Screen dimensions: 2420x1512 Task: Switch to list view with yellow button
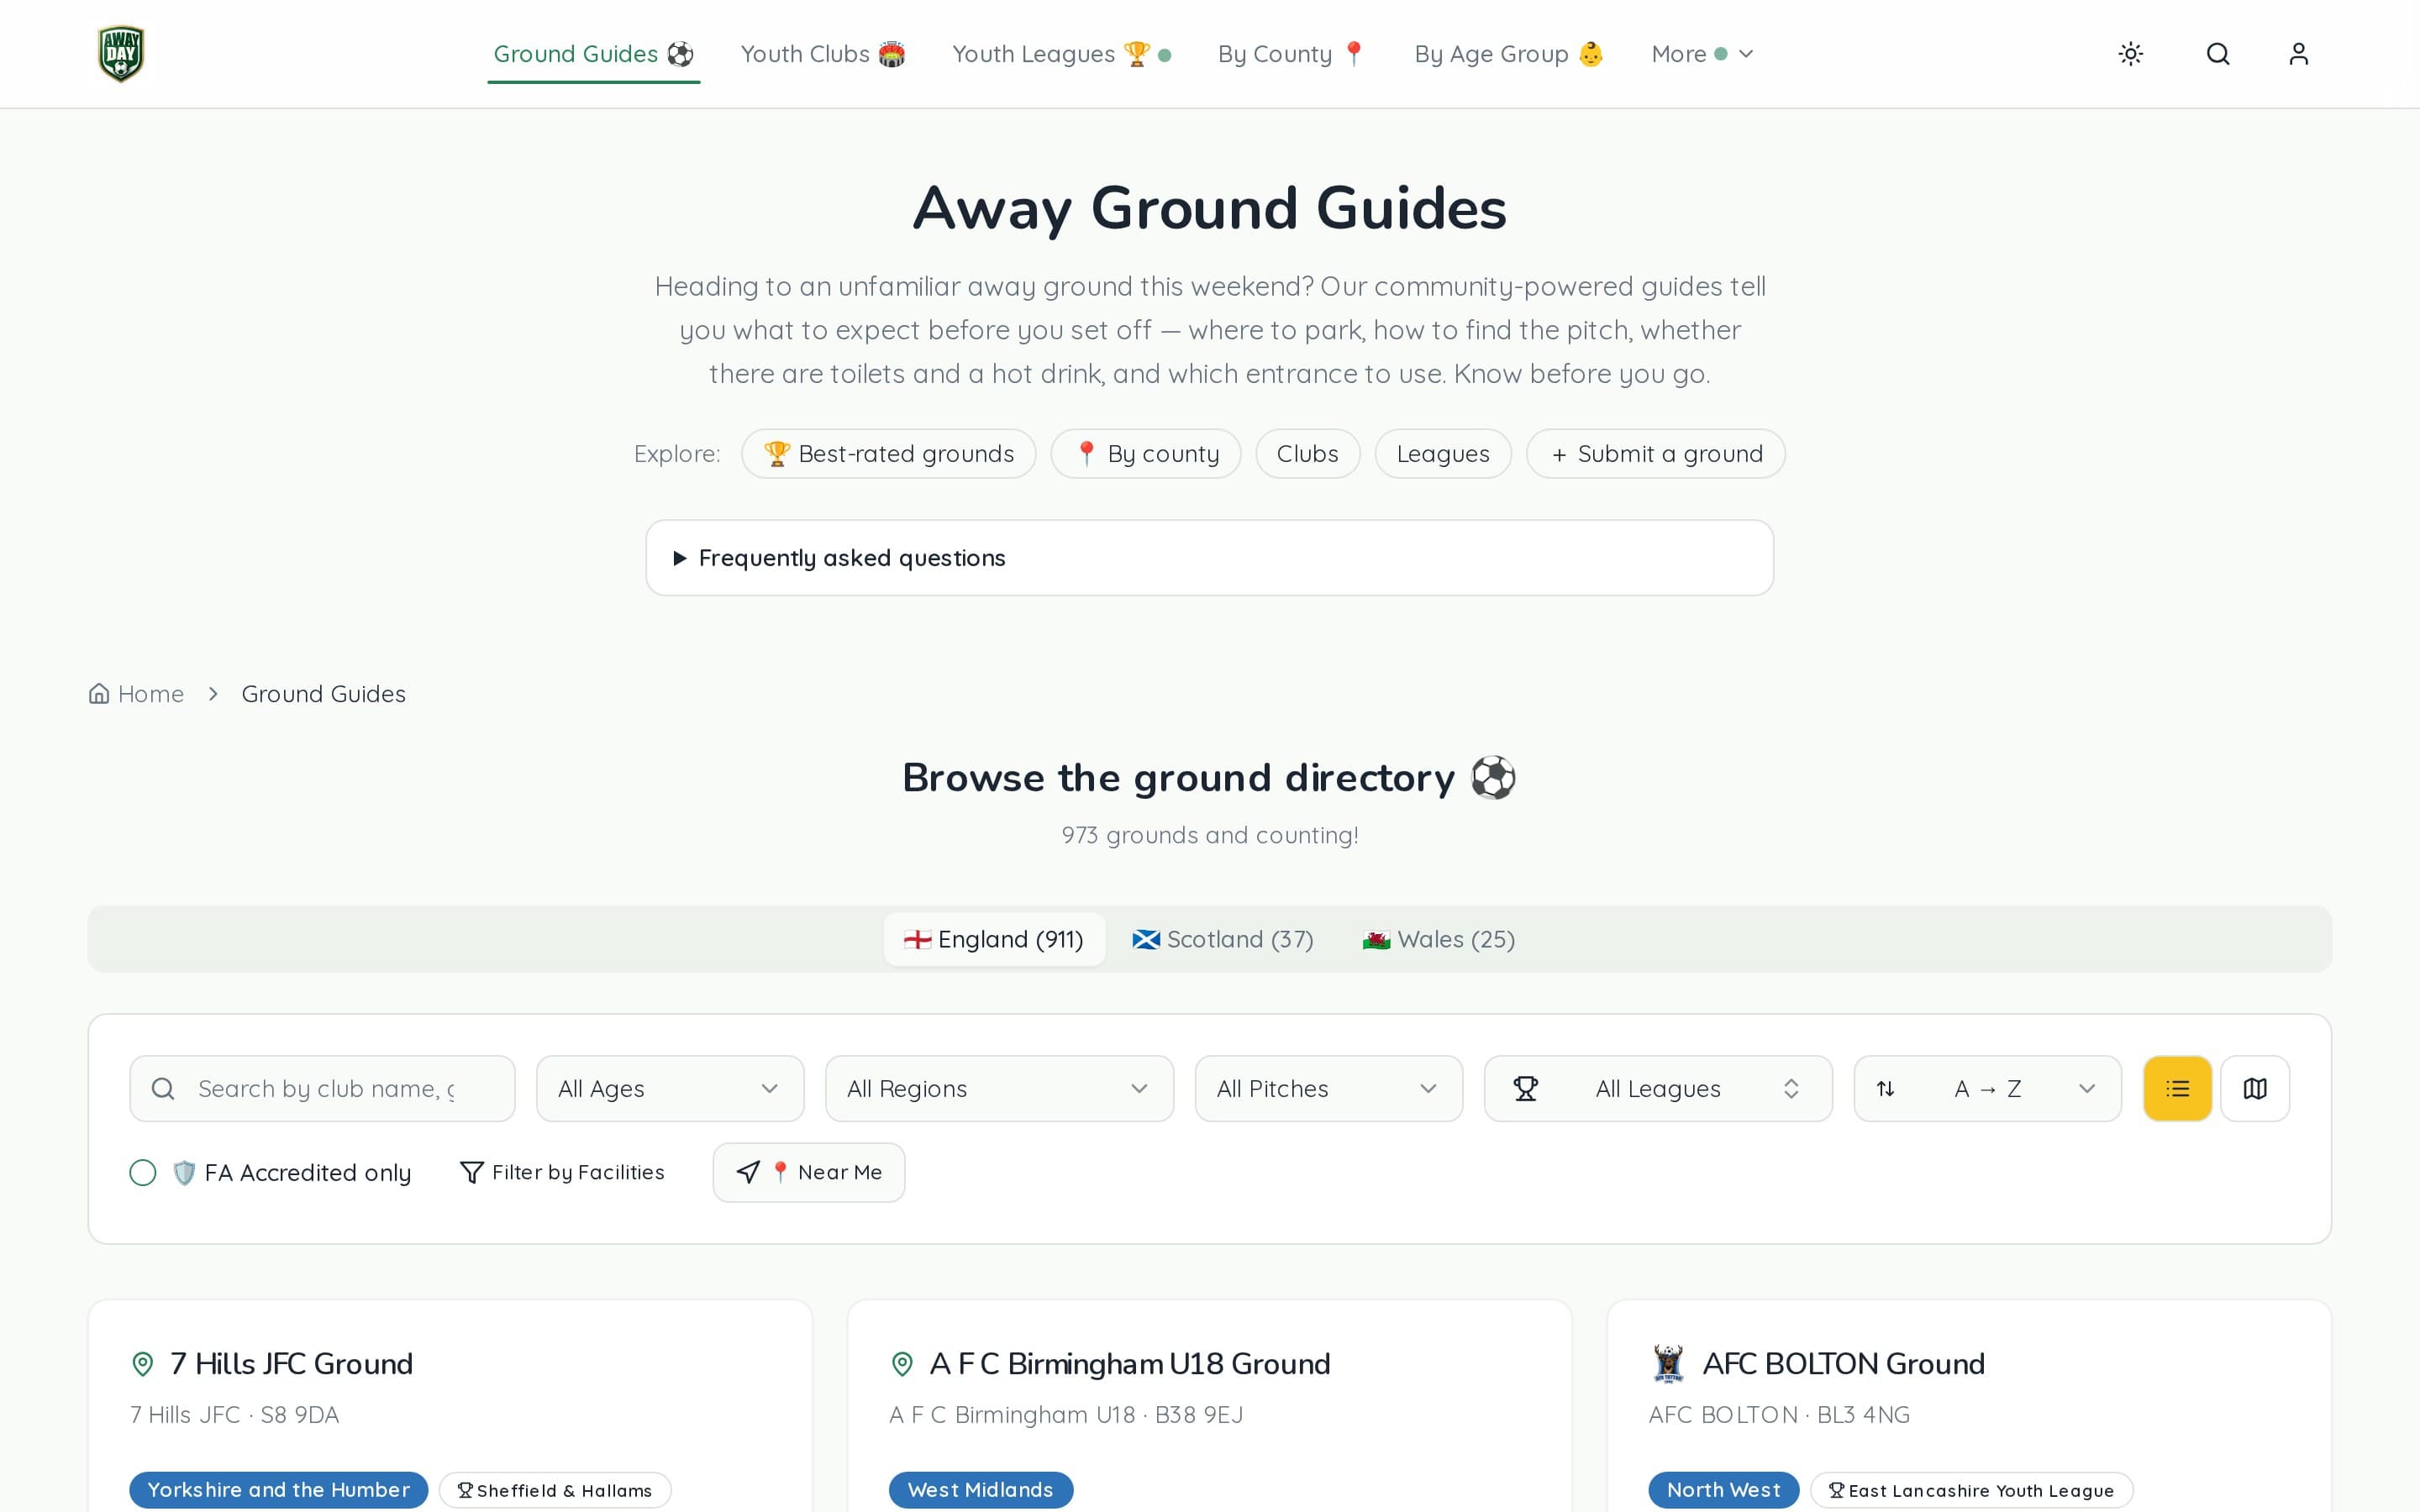2177,1088
